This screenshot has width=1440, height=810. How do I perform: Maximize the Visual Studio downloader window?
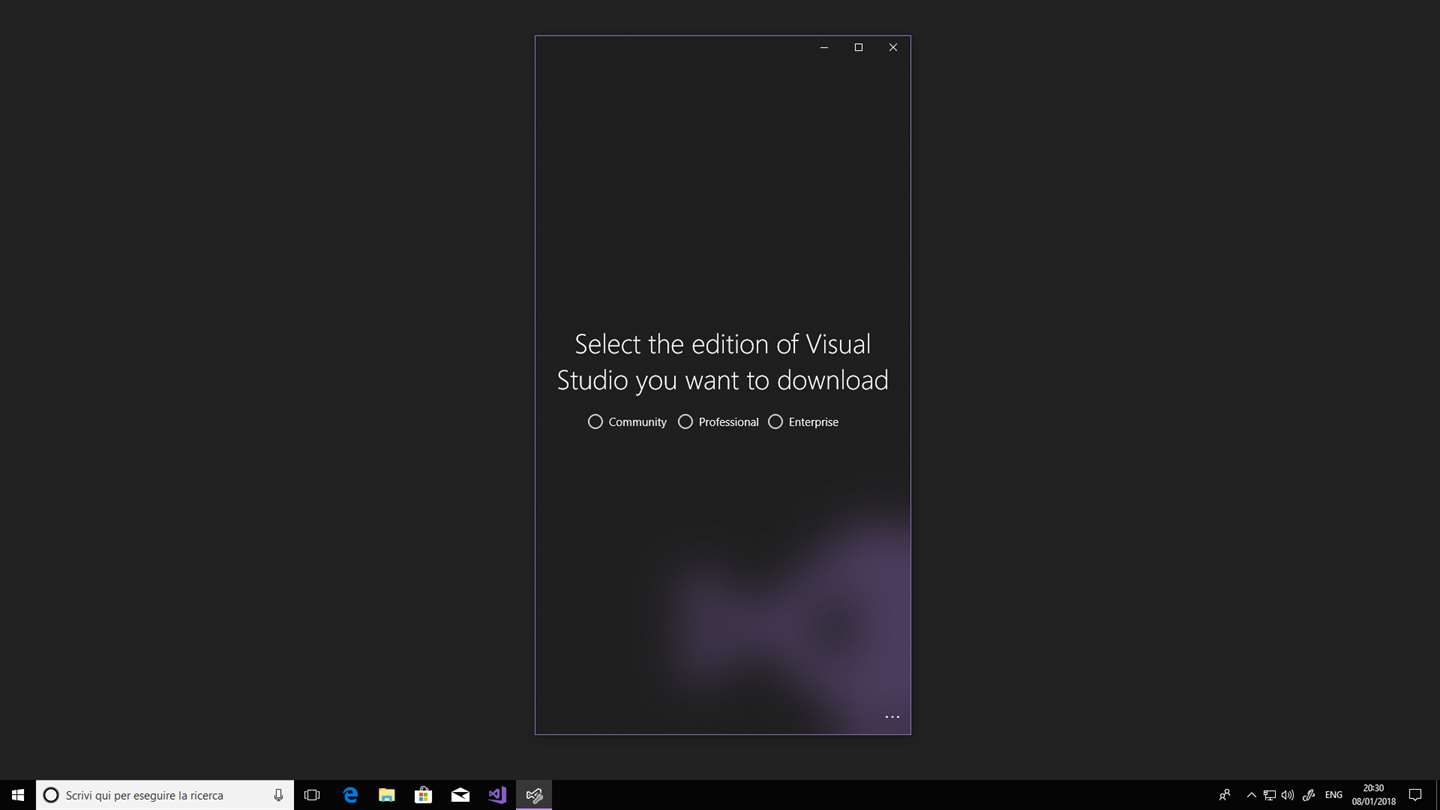[858, 48]
